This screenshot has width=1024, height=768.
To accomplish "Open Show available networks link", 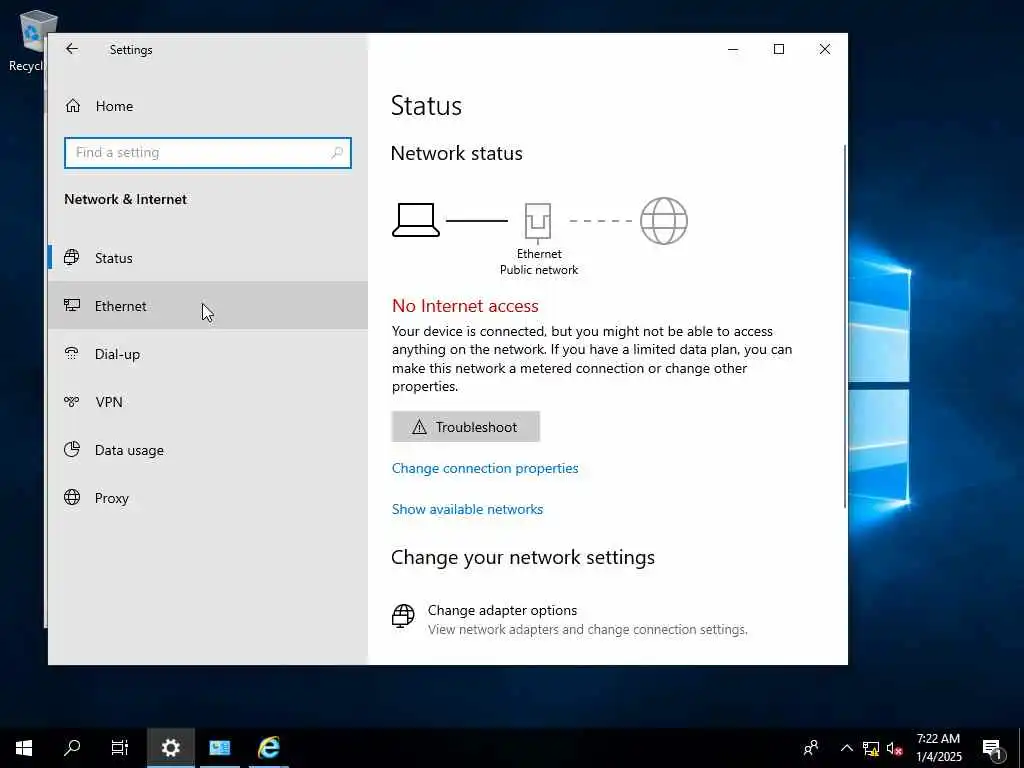I will point(467,509).
